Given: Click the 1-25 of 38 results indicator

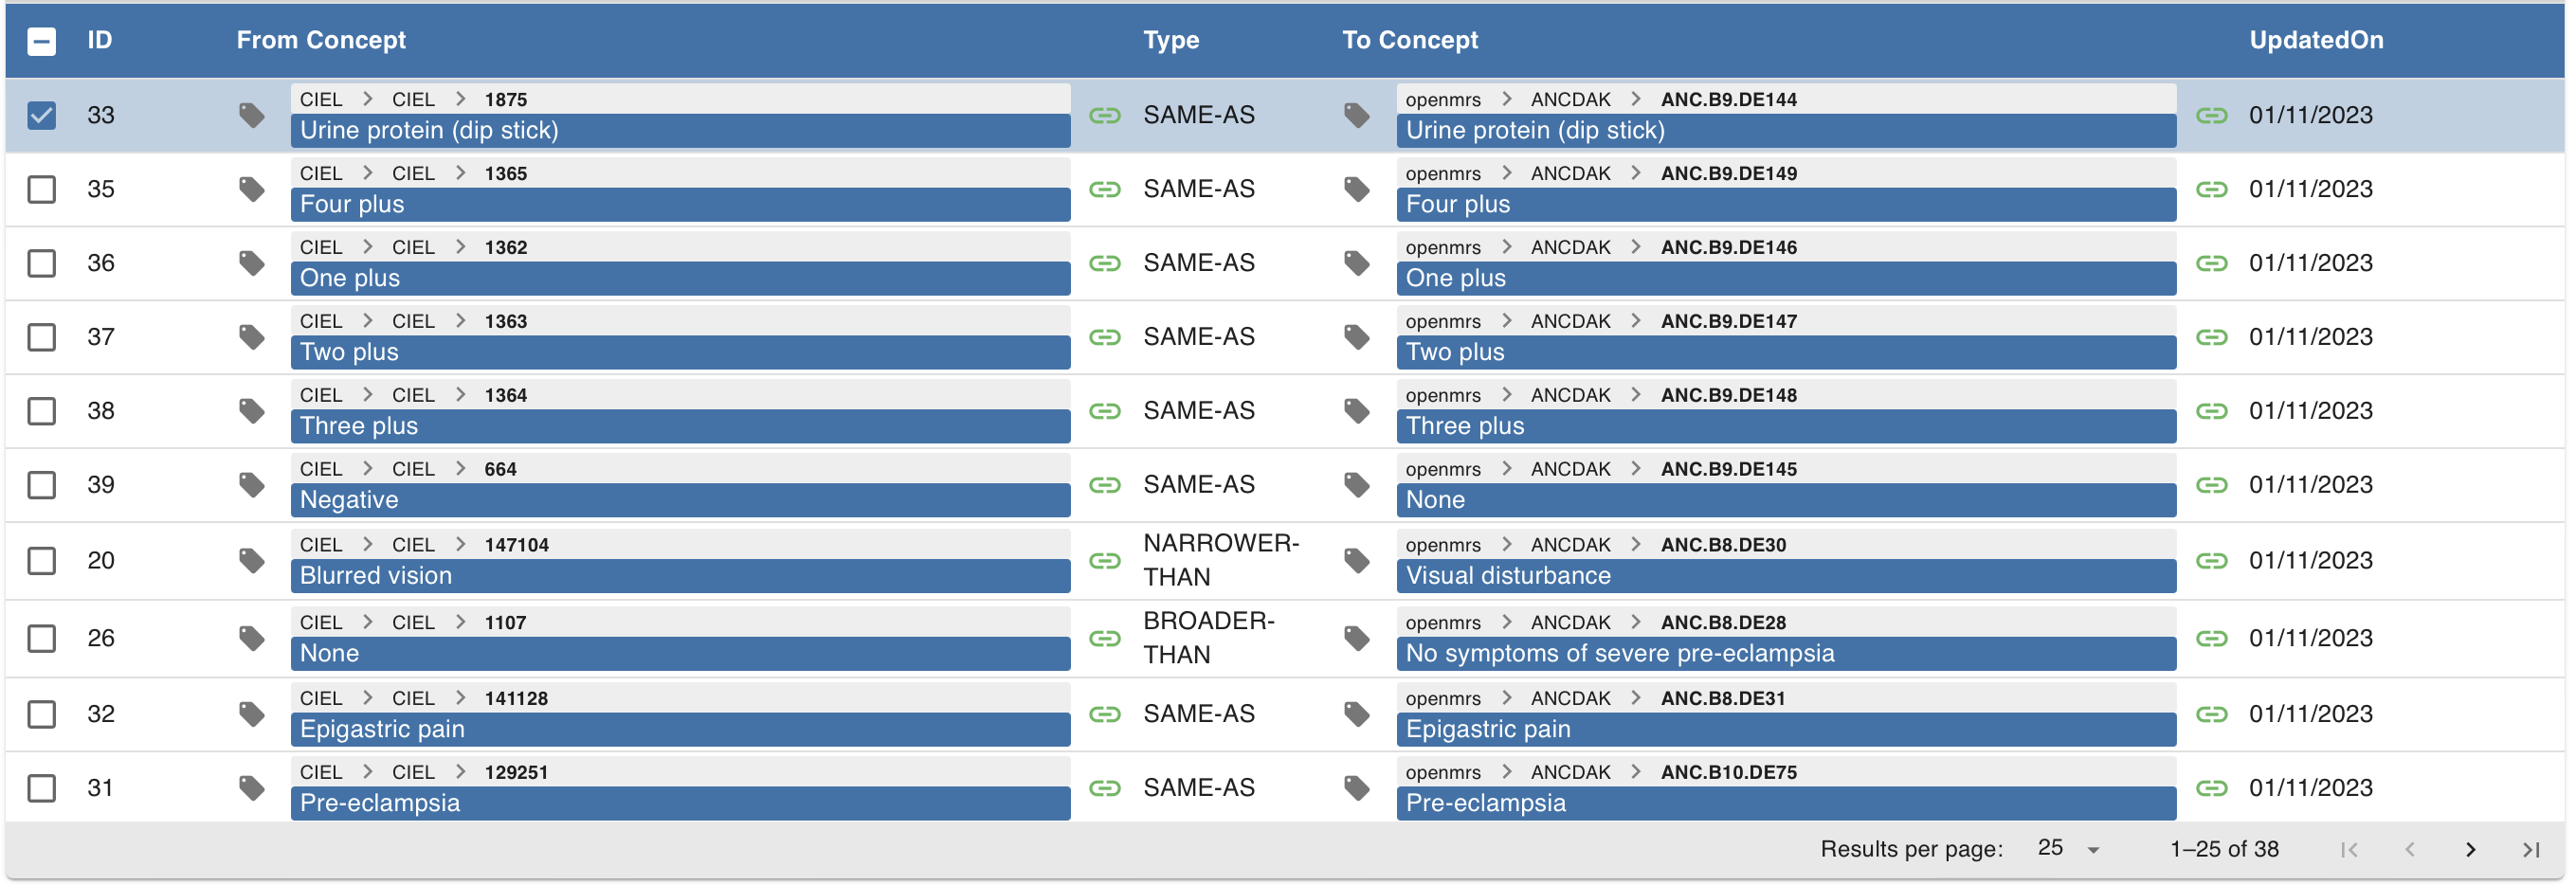Looking at the screenshot, I should pyautogui.click(x=2225, y=848).
